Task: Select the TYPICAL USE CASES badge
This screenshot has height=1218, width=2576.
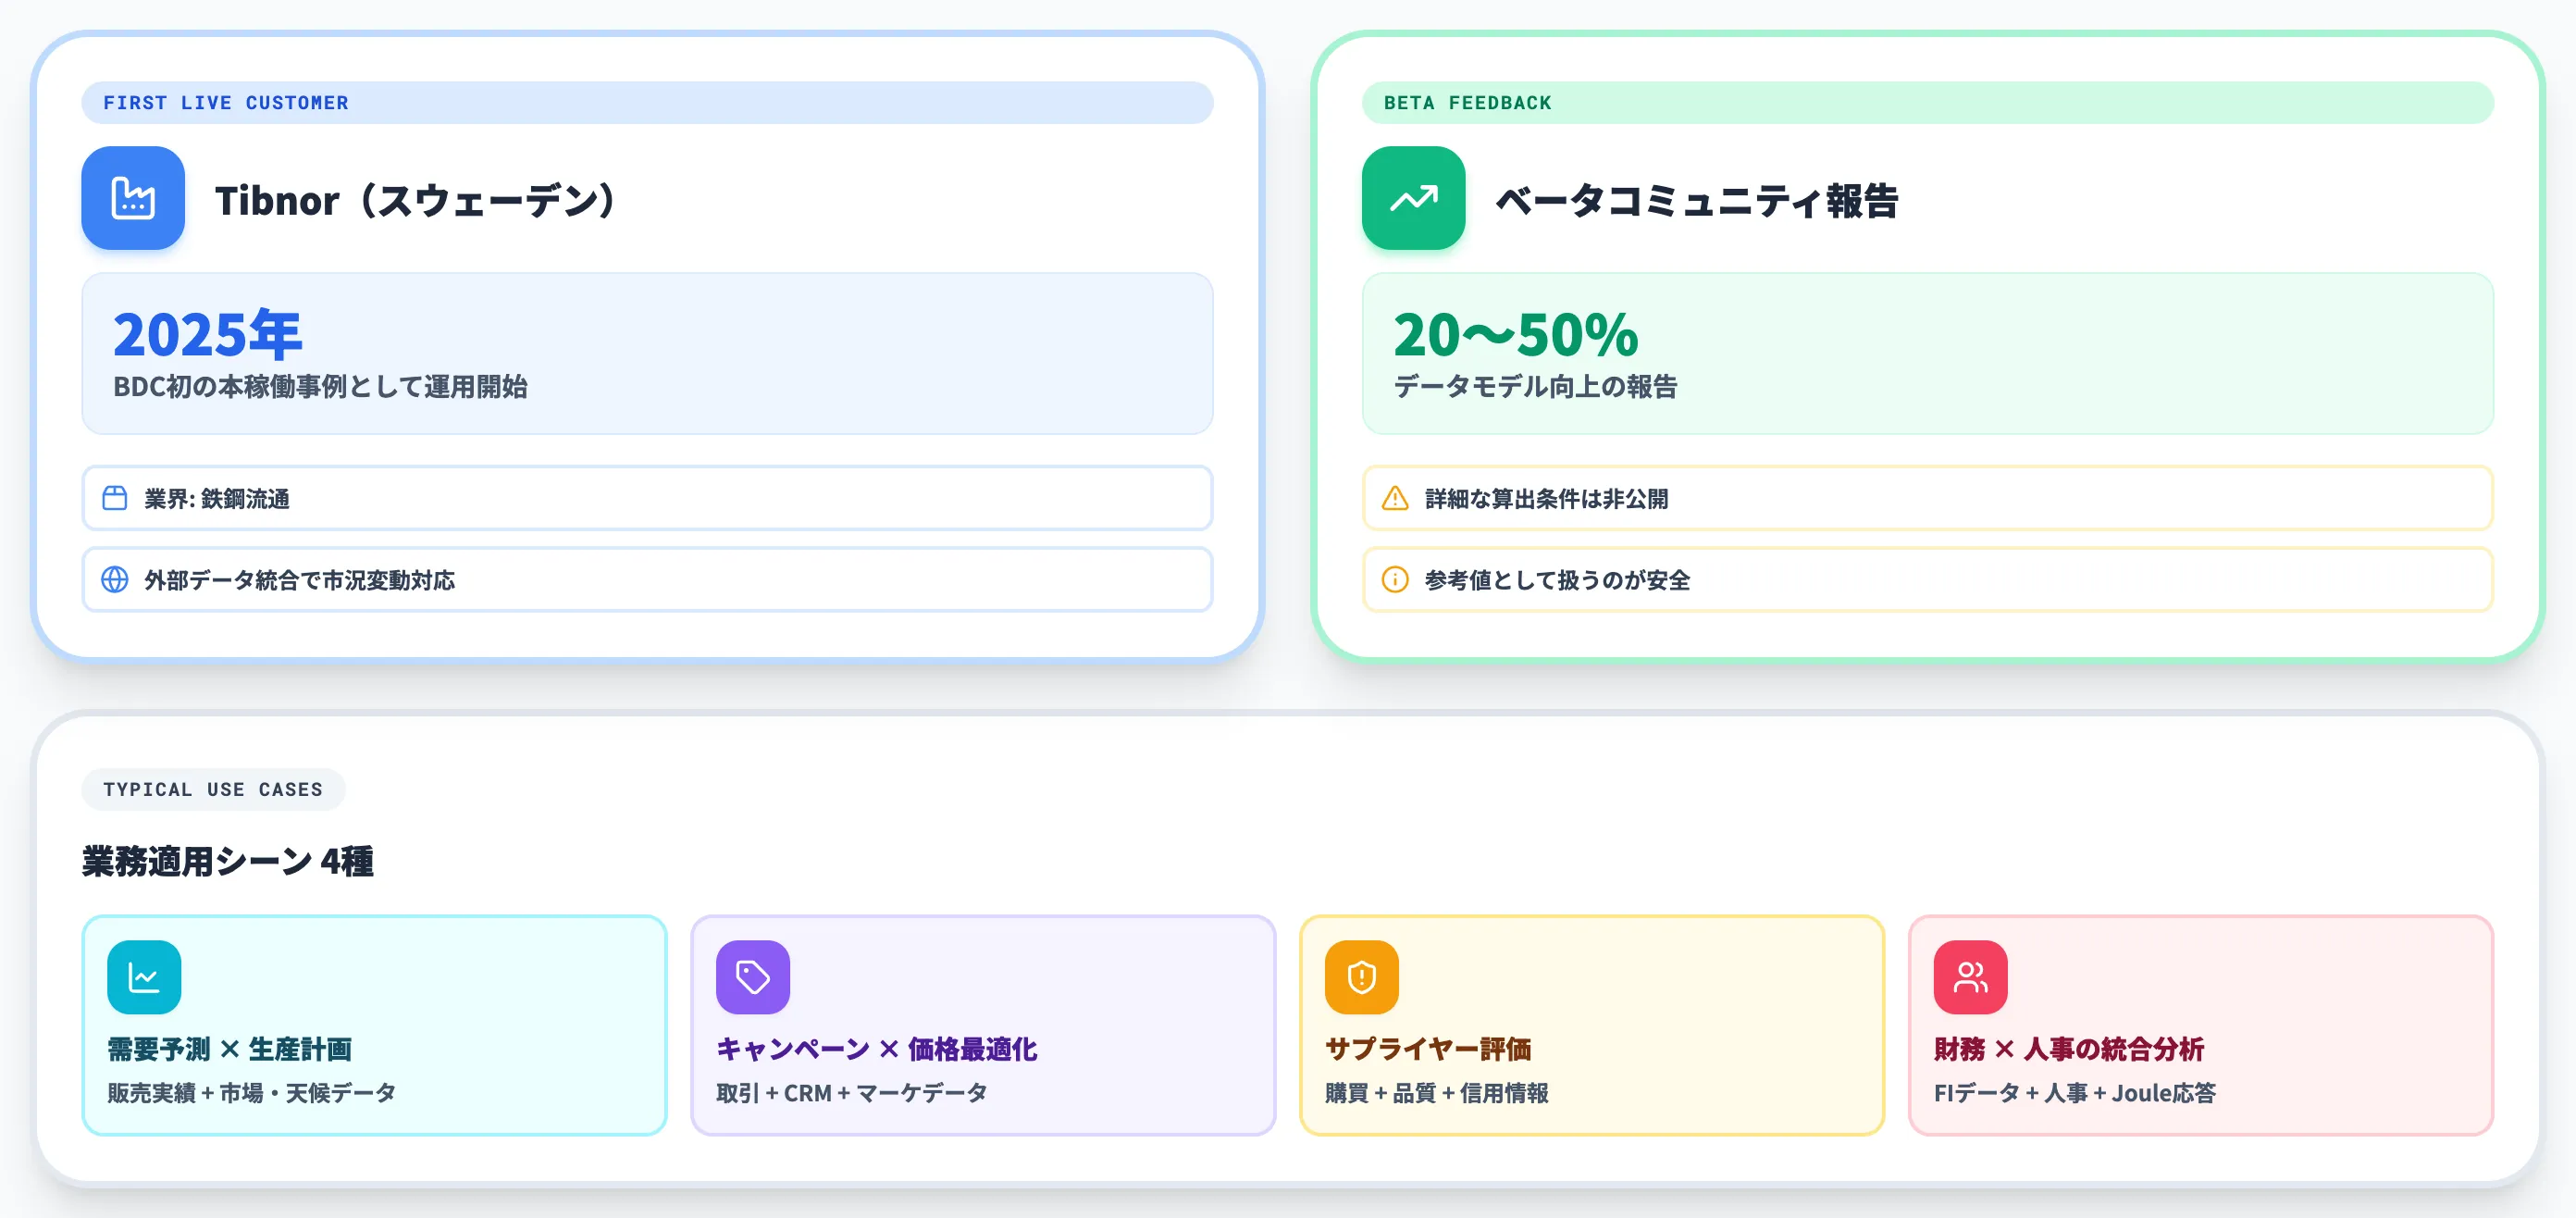Action: pos(213,789)
